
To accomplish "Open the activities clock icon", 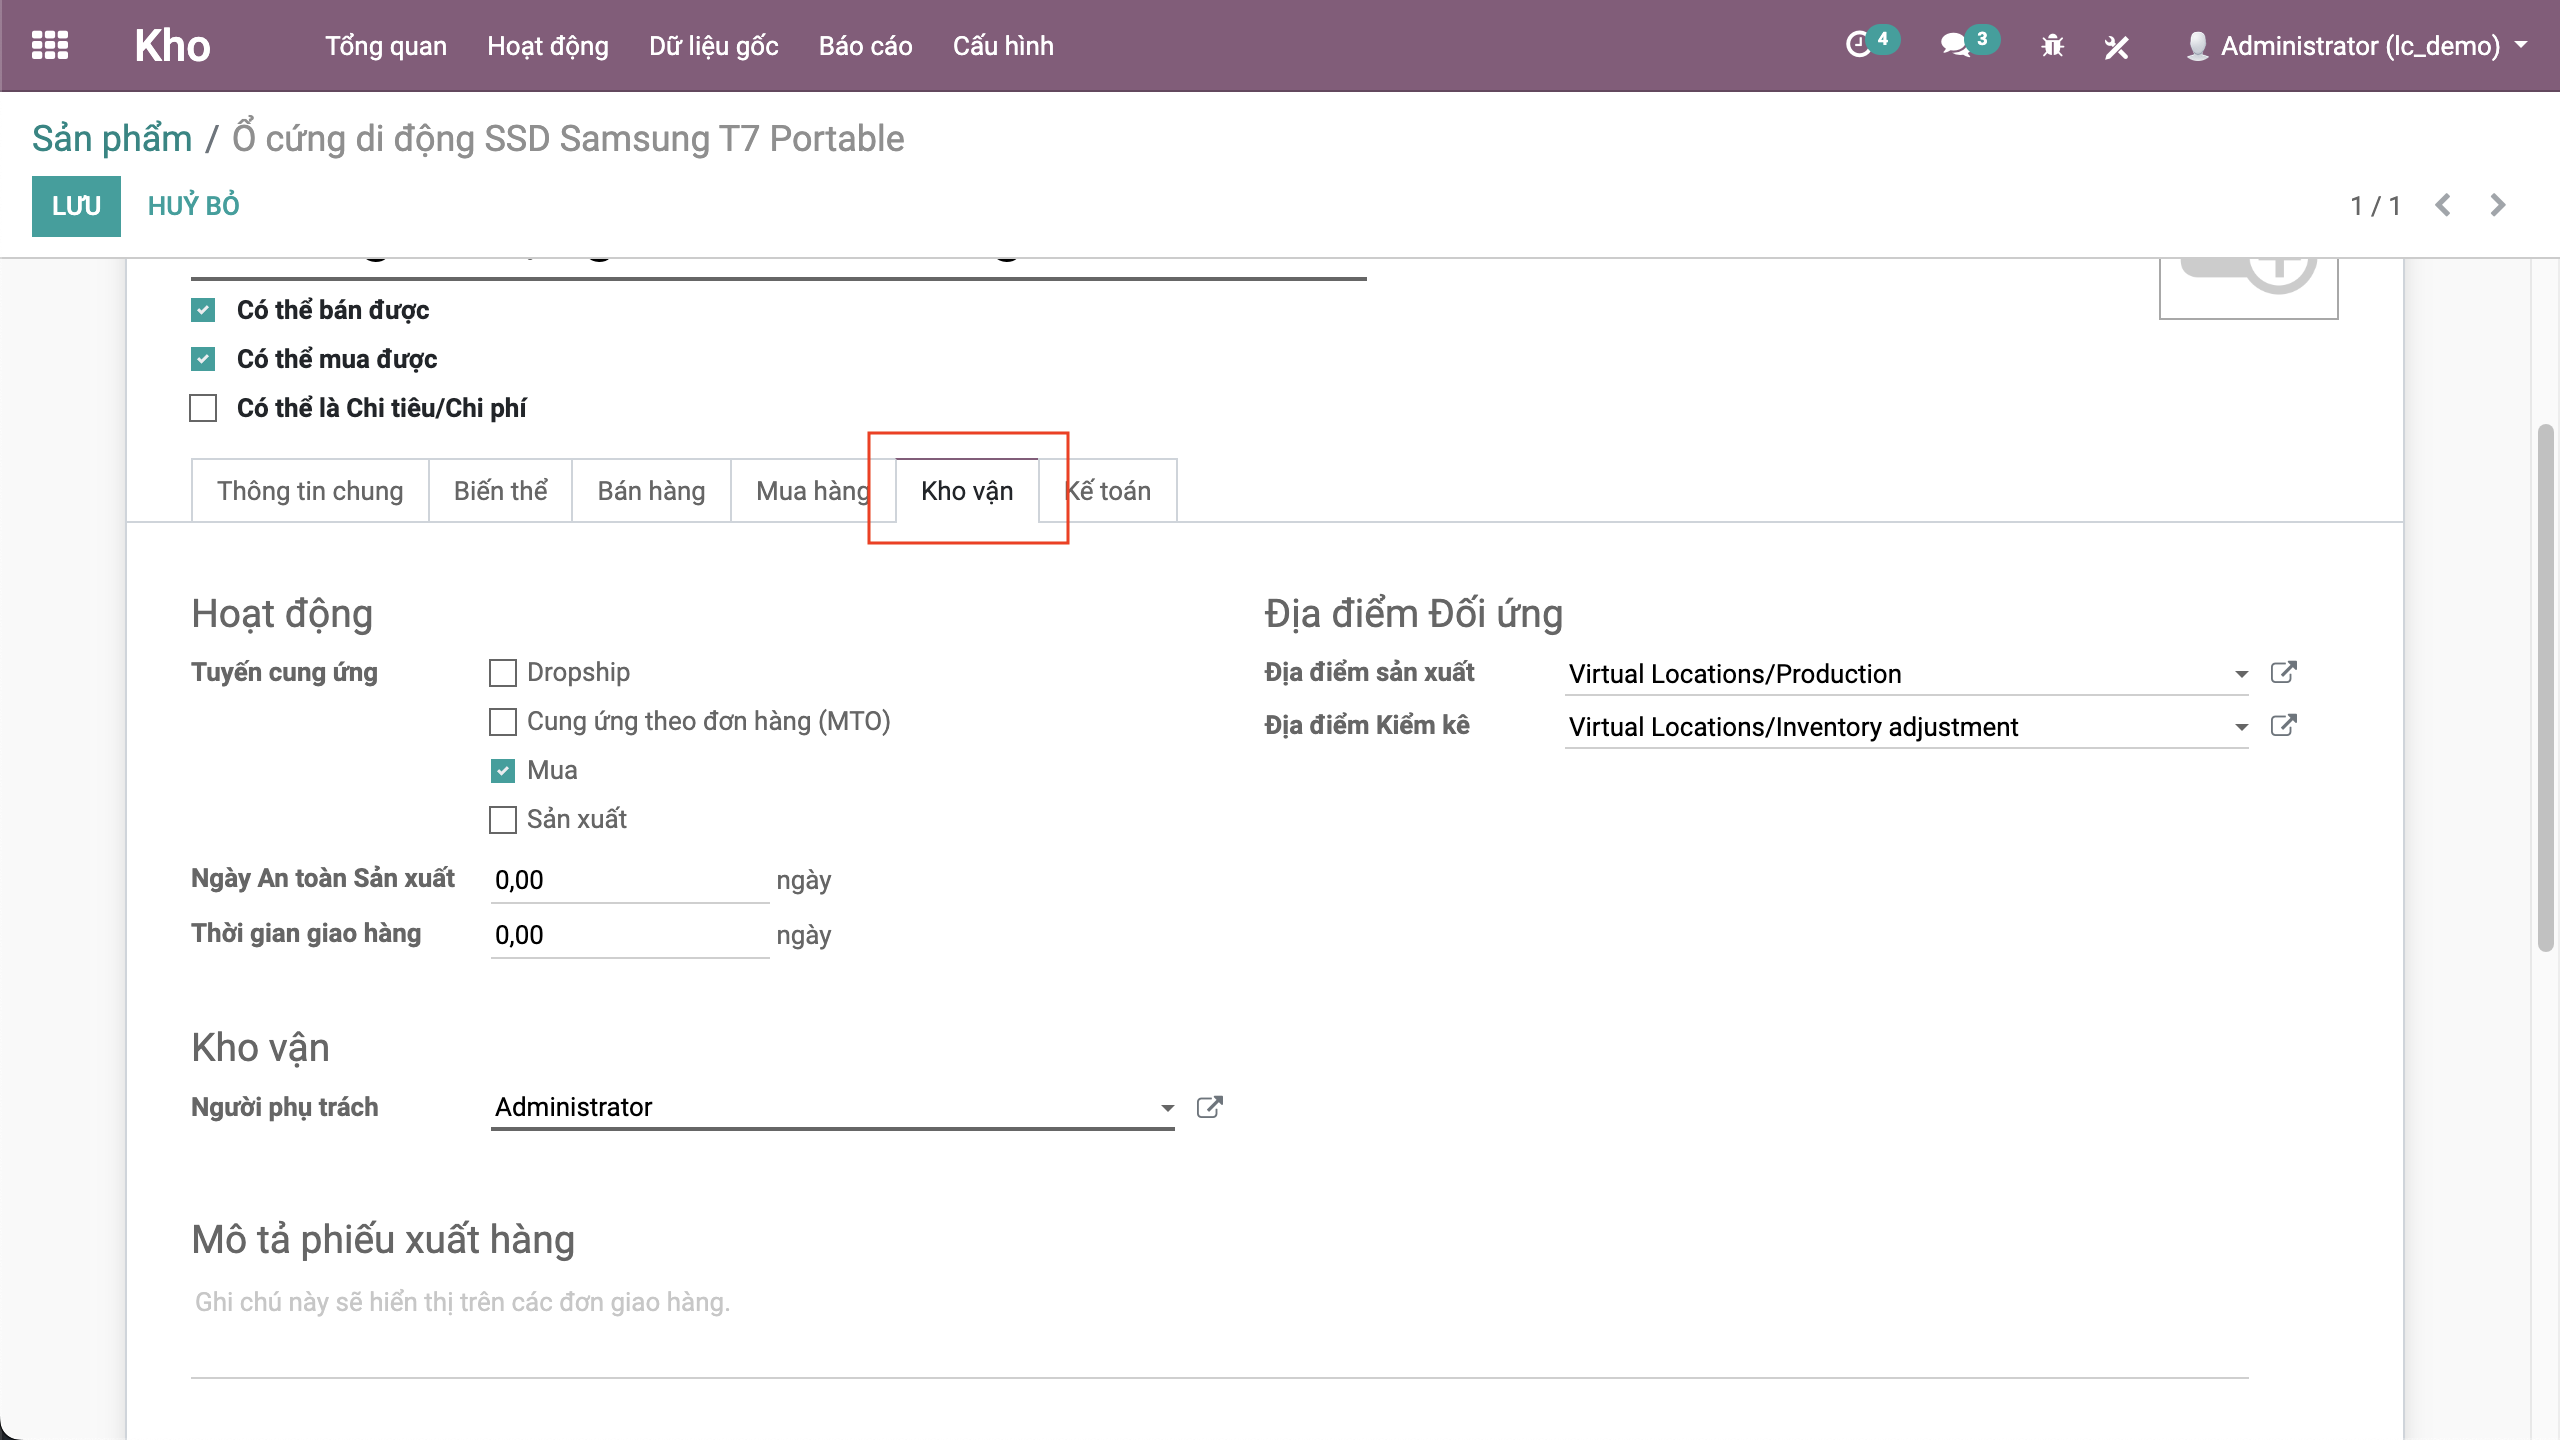I will pos(1858,46).
